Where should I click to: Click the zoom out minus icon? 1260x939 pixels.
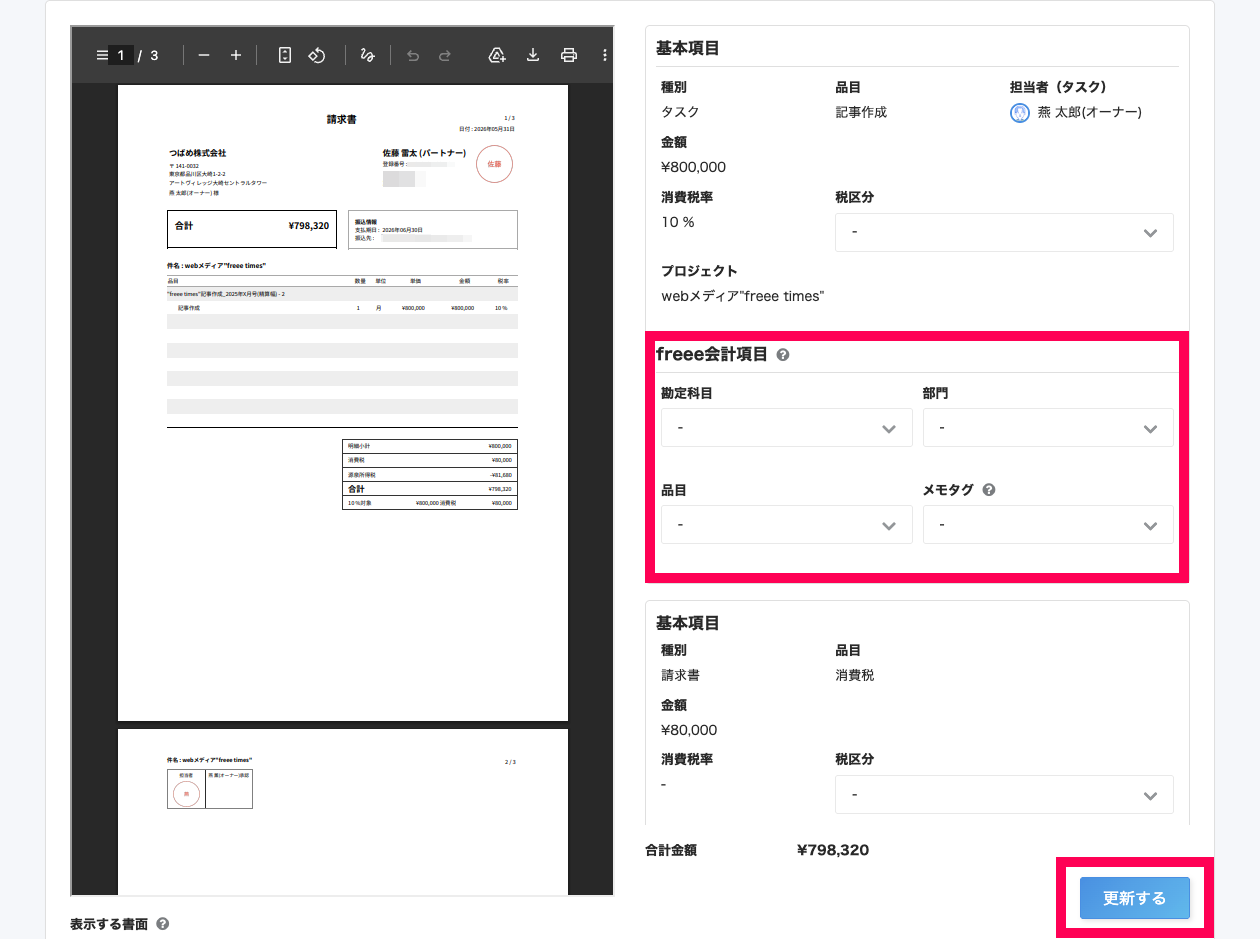pos(204,55)
